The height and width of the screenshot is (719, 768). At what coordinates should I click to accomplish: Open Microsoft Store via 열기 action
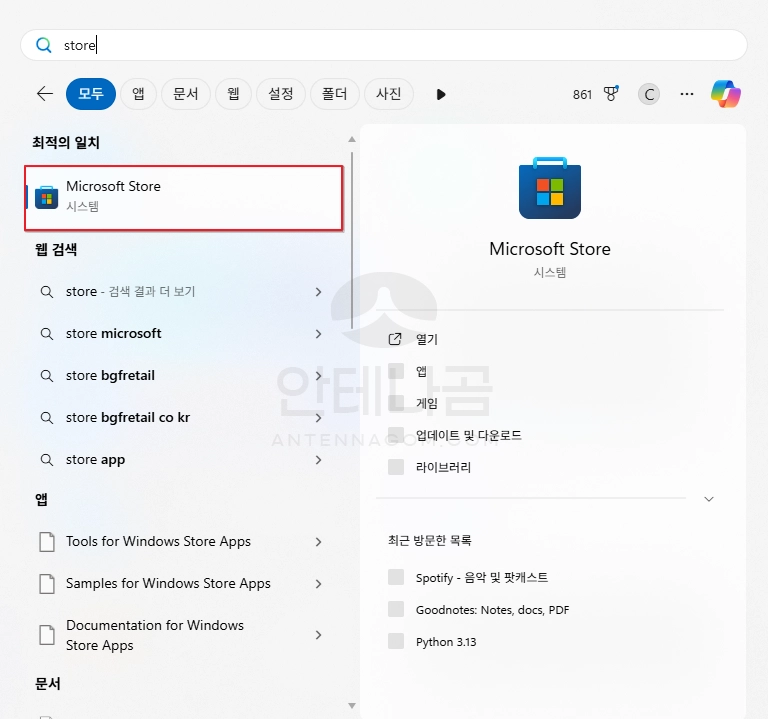(x=427, y=339)
